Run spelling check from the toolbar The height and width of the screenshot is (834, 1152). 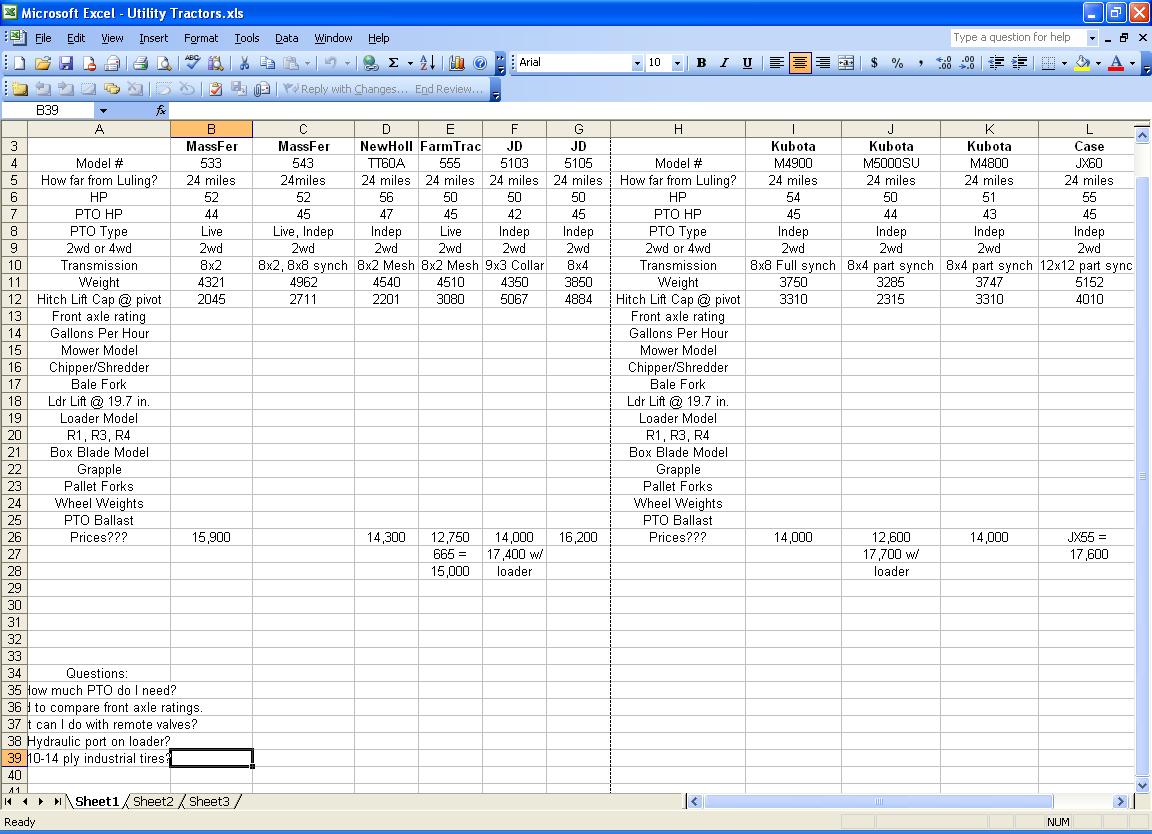tap(193, 63)
